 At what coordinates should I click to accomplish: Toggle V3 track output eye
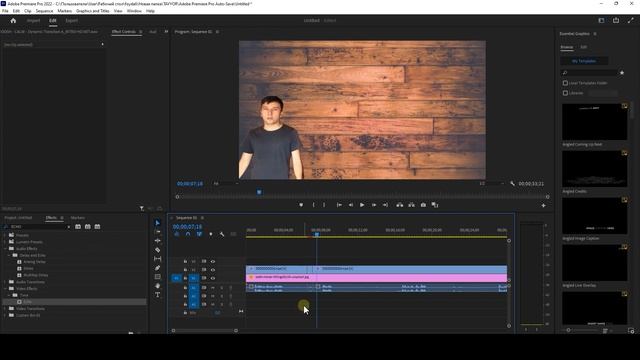coord(213,261)
